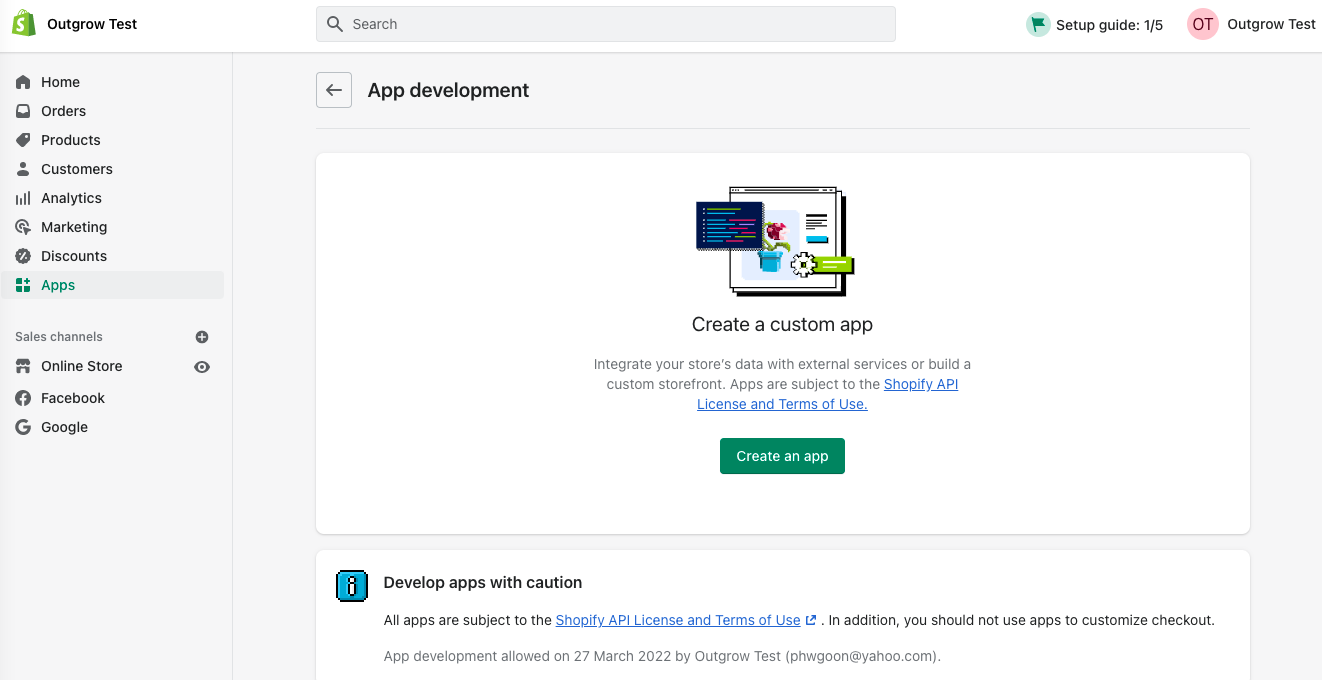Go back using the arrow button

point(334,90)
